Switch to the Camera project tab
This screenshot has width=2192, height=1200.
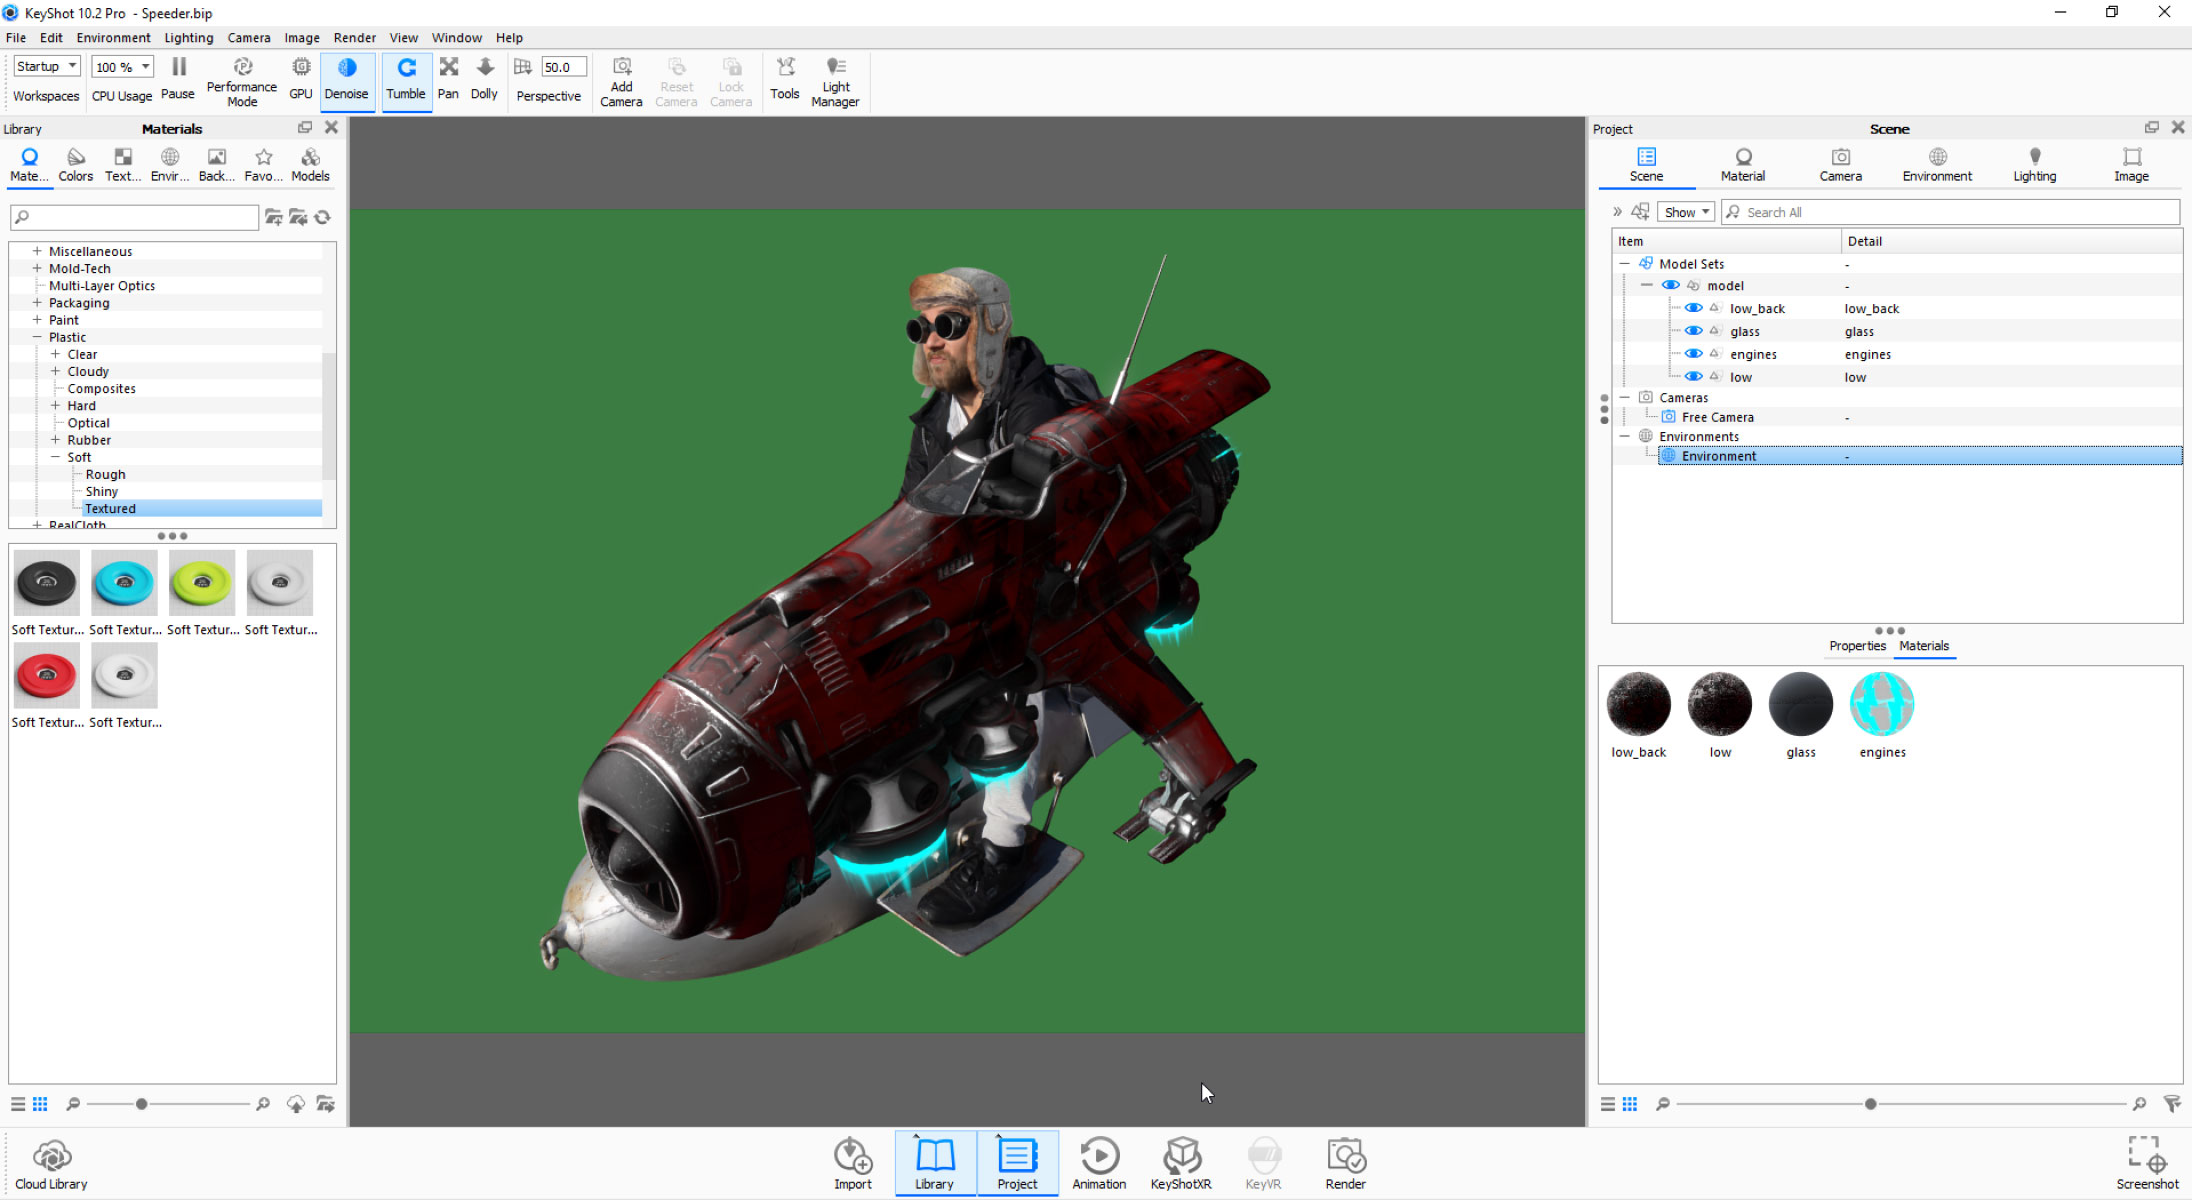click(1840, 165)
